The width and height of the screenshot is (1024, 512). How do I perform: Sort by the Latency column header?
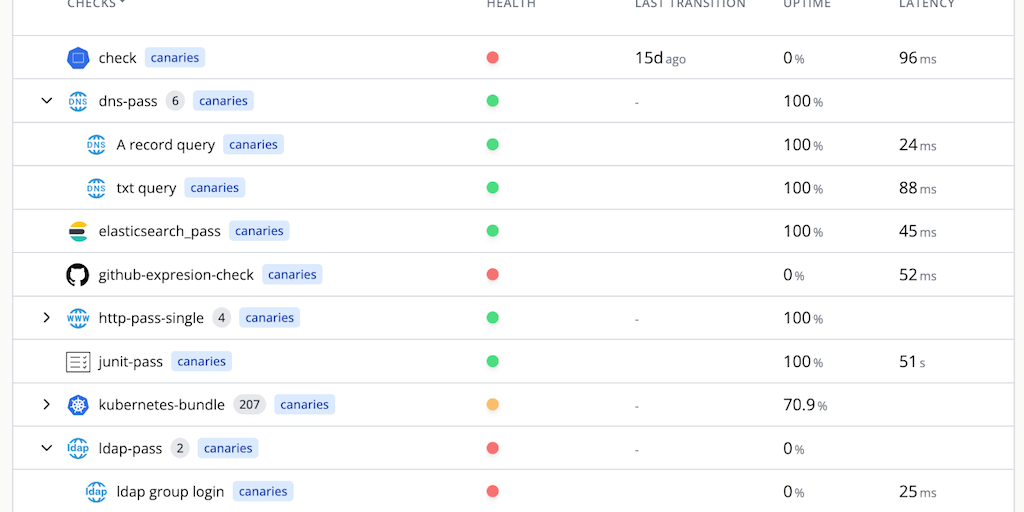click(926, 4)
